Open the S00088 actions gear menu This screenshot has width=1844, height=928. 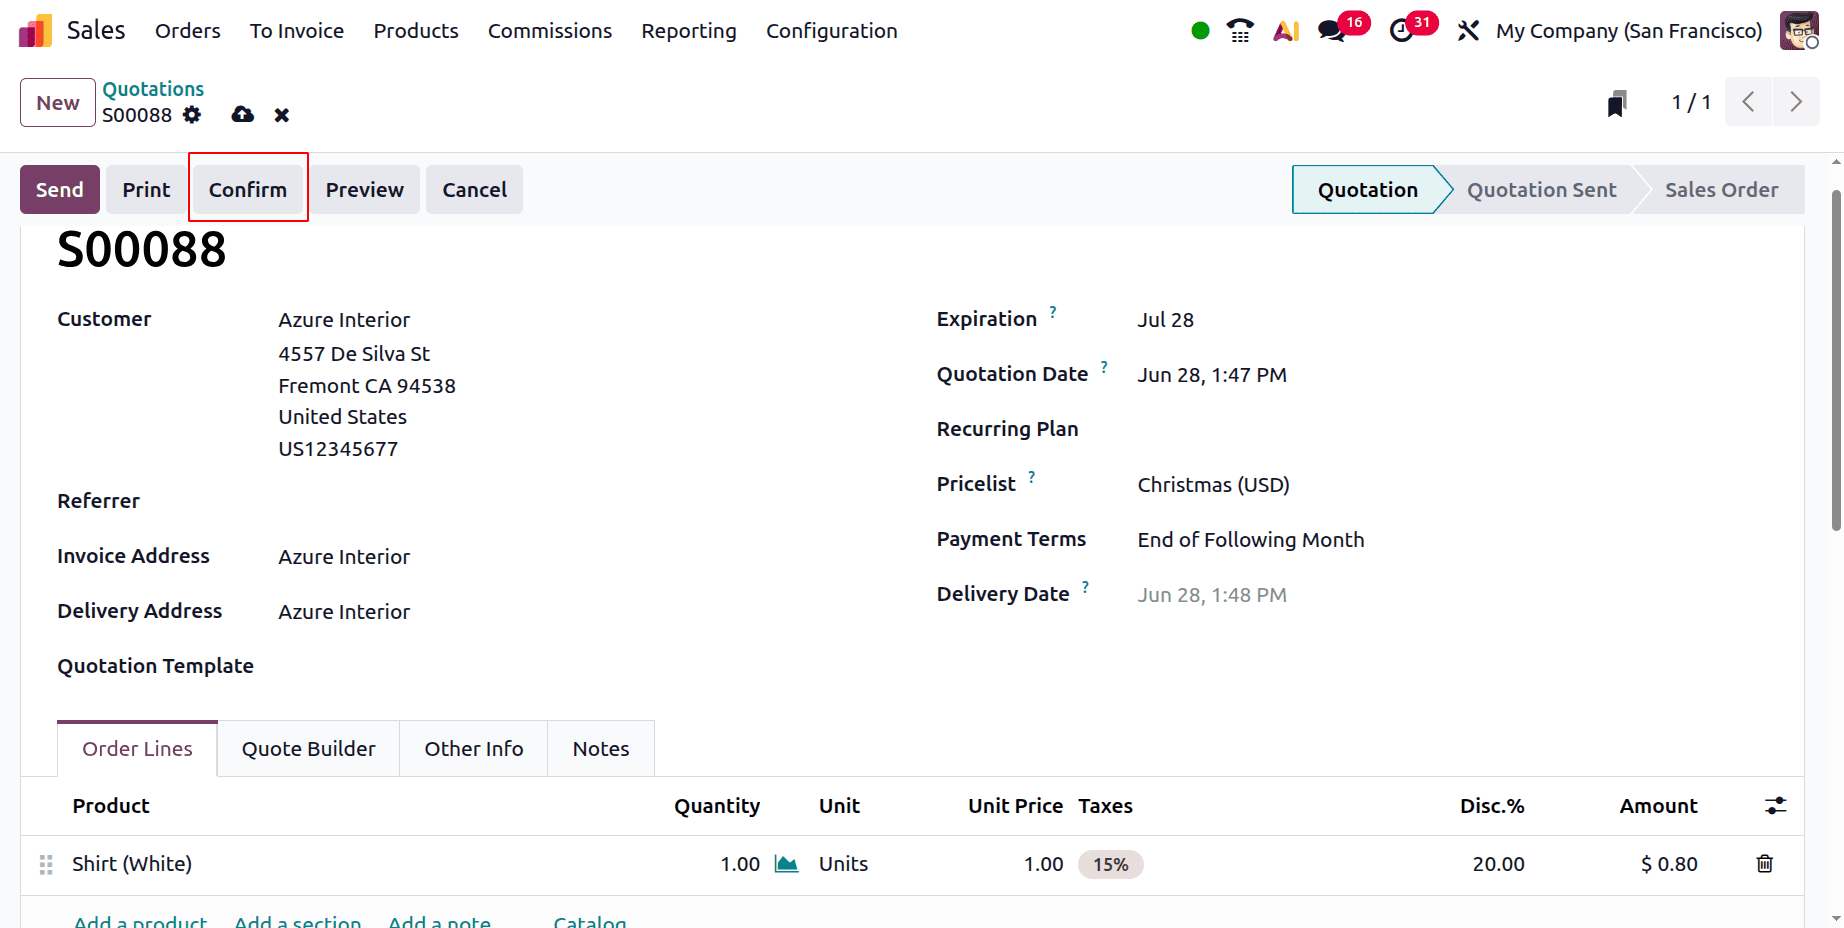tap(192, 115)
